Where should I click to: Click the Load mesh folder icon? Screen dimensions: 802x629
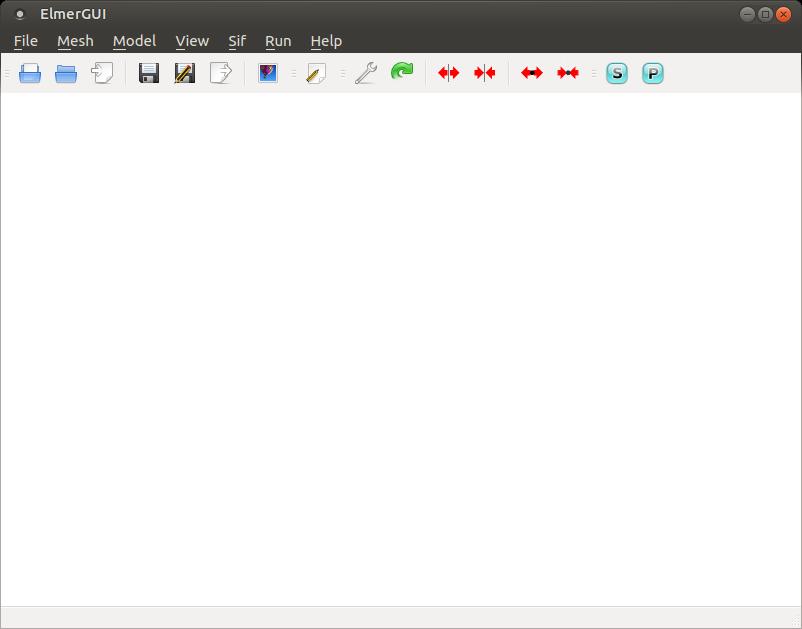coord(66,73)
